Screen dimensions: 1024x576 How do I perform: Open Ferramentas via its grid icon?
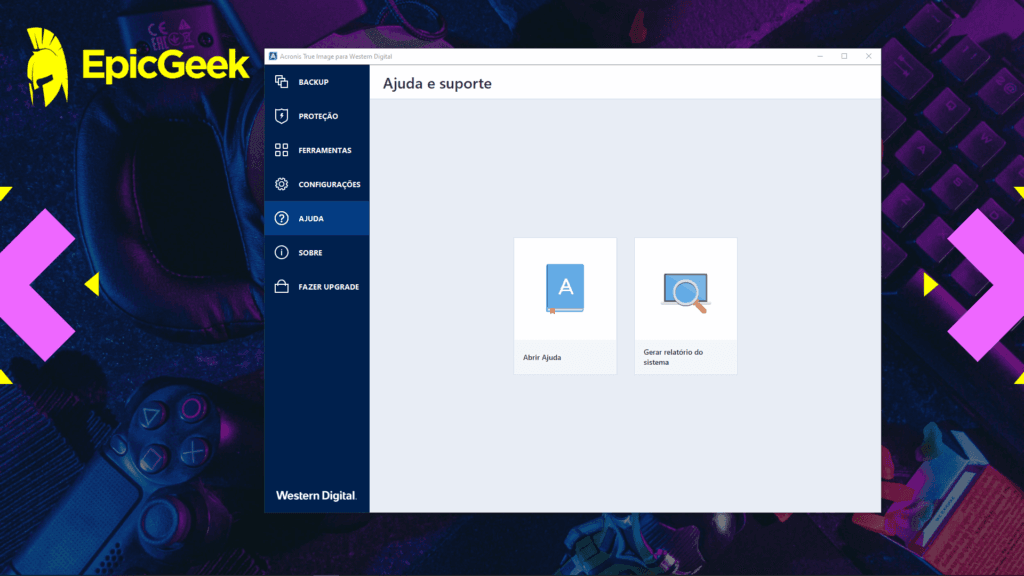[x=281, y=150]
